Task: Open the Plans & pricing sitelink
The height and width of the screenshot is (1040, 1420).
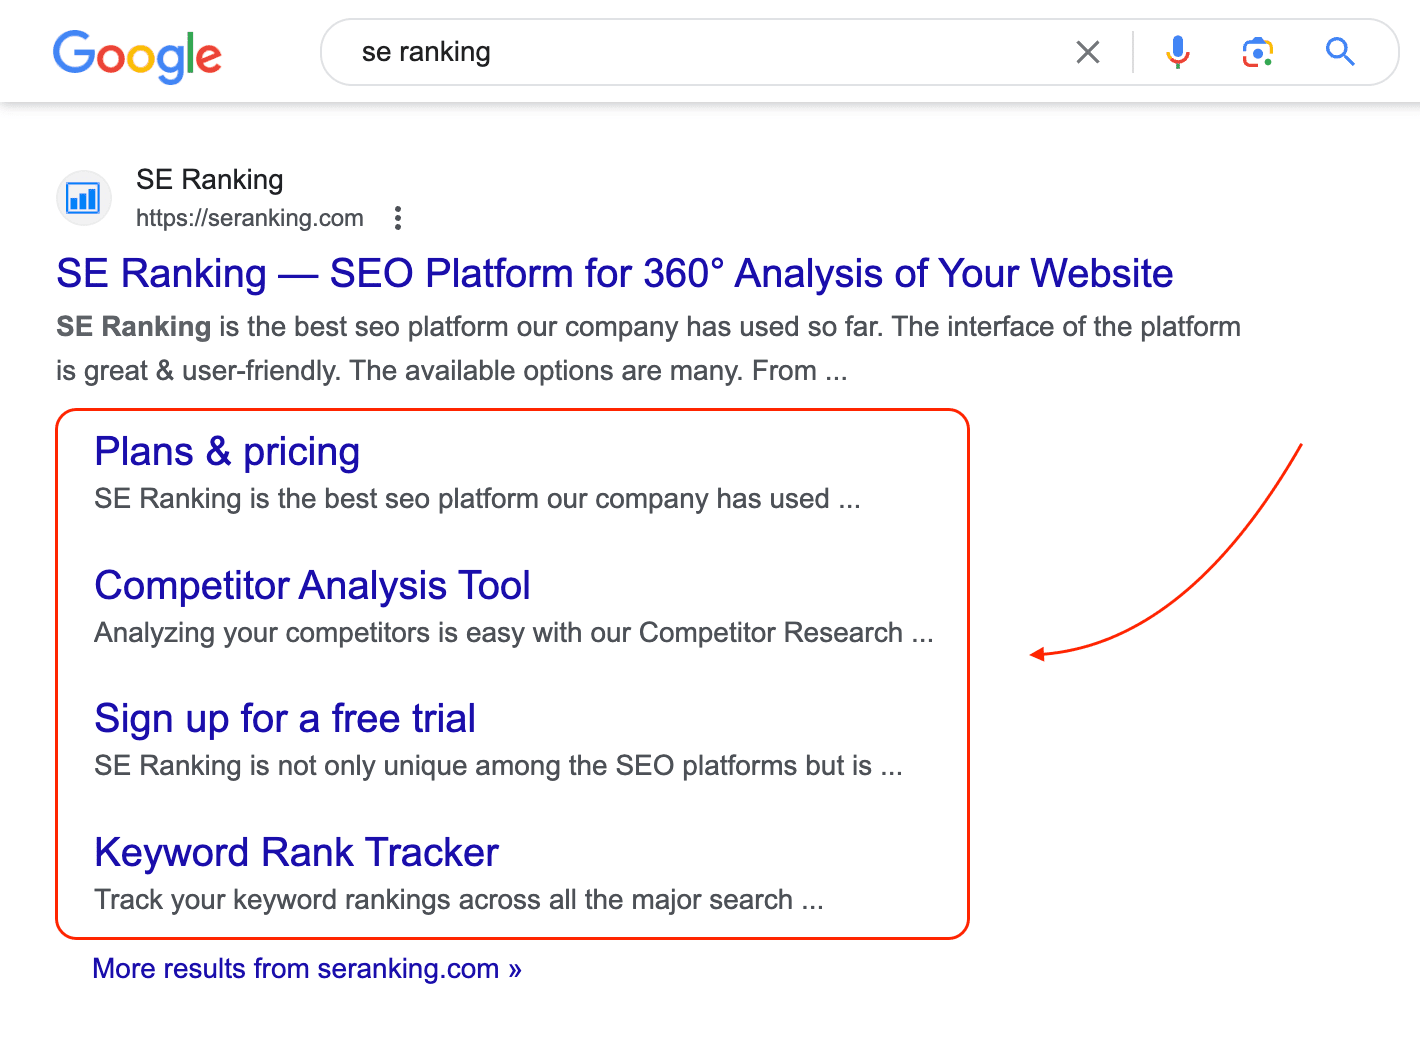Action: (x=227, y=452)
